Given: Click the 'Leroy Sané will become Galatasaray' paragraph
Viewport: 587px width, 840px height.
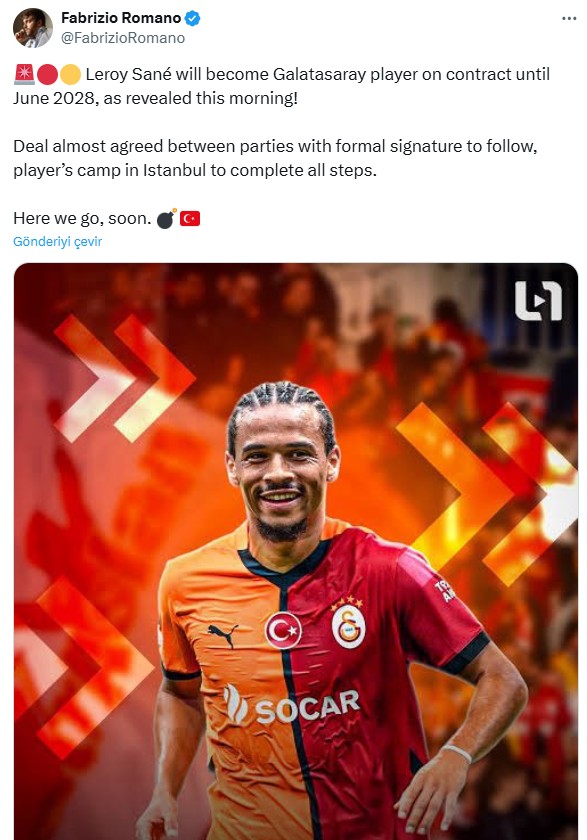Looking at the screenshot, I should tap(282, 86).
